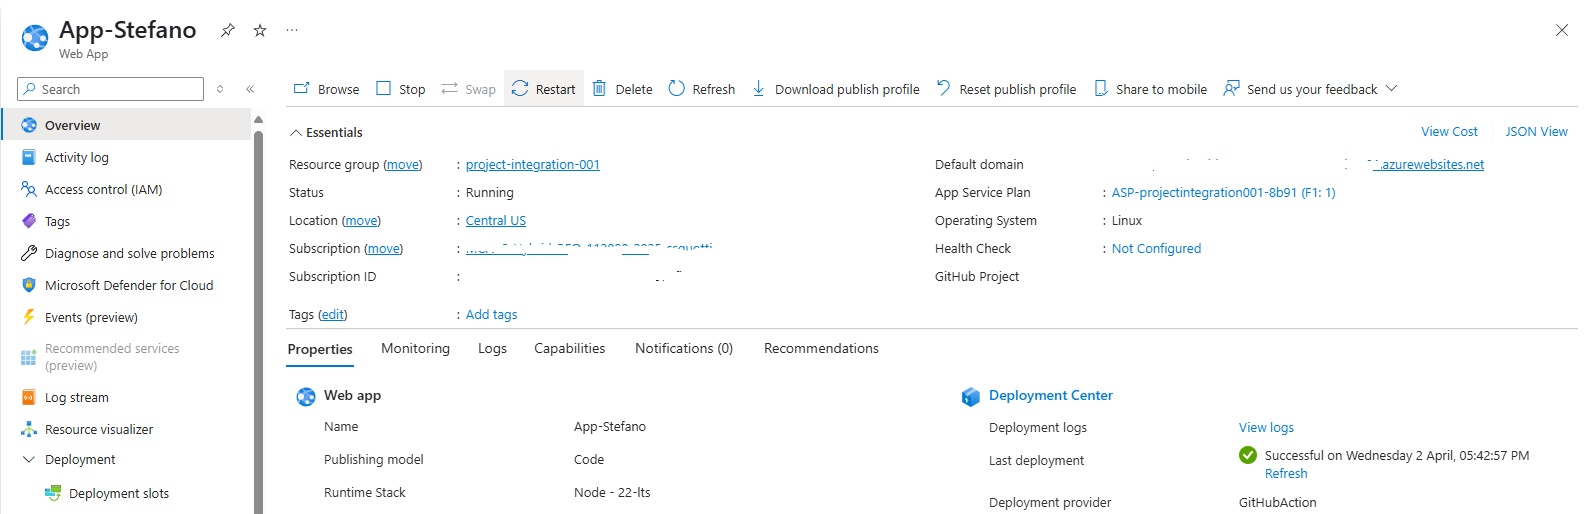Screen dimensions: 1586x514
Task: Pin App-Steano to dashboard icon
Action: 228,30
